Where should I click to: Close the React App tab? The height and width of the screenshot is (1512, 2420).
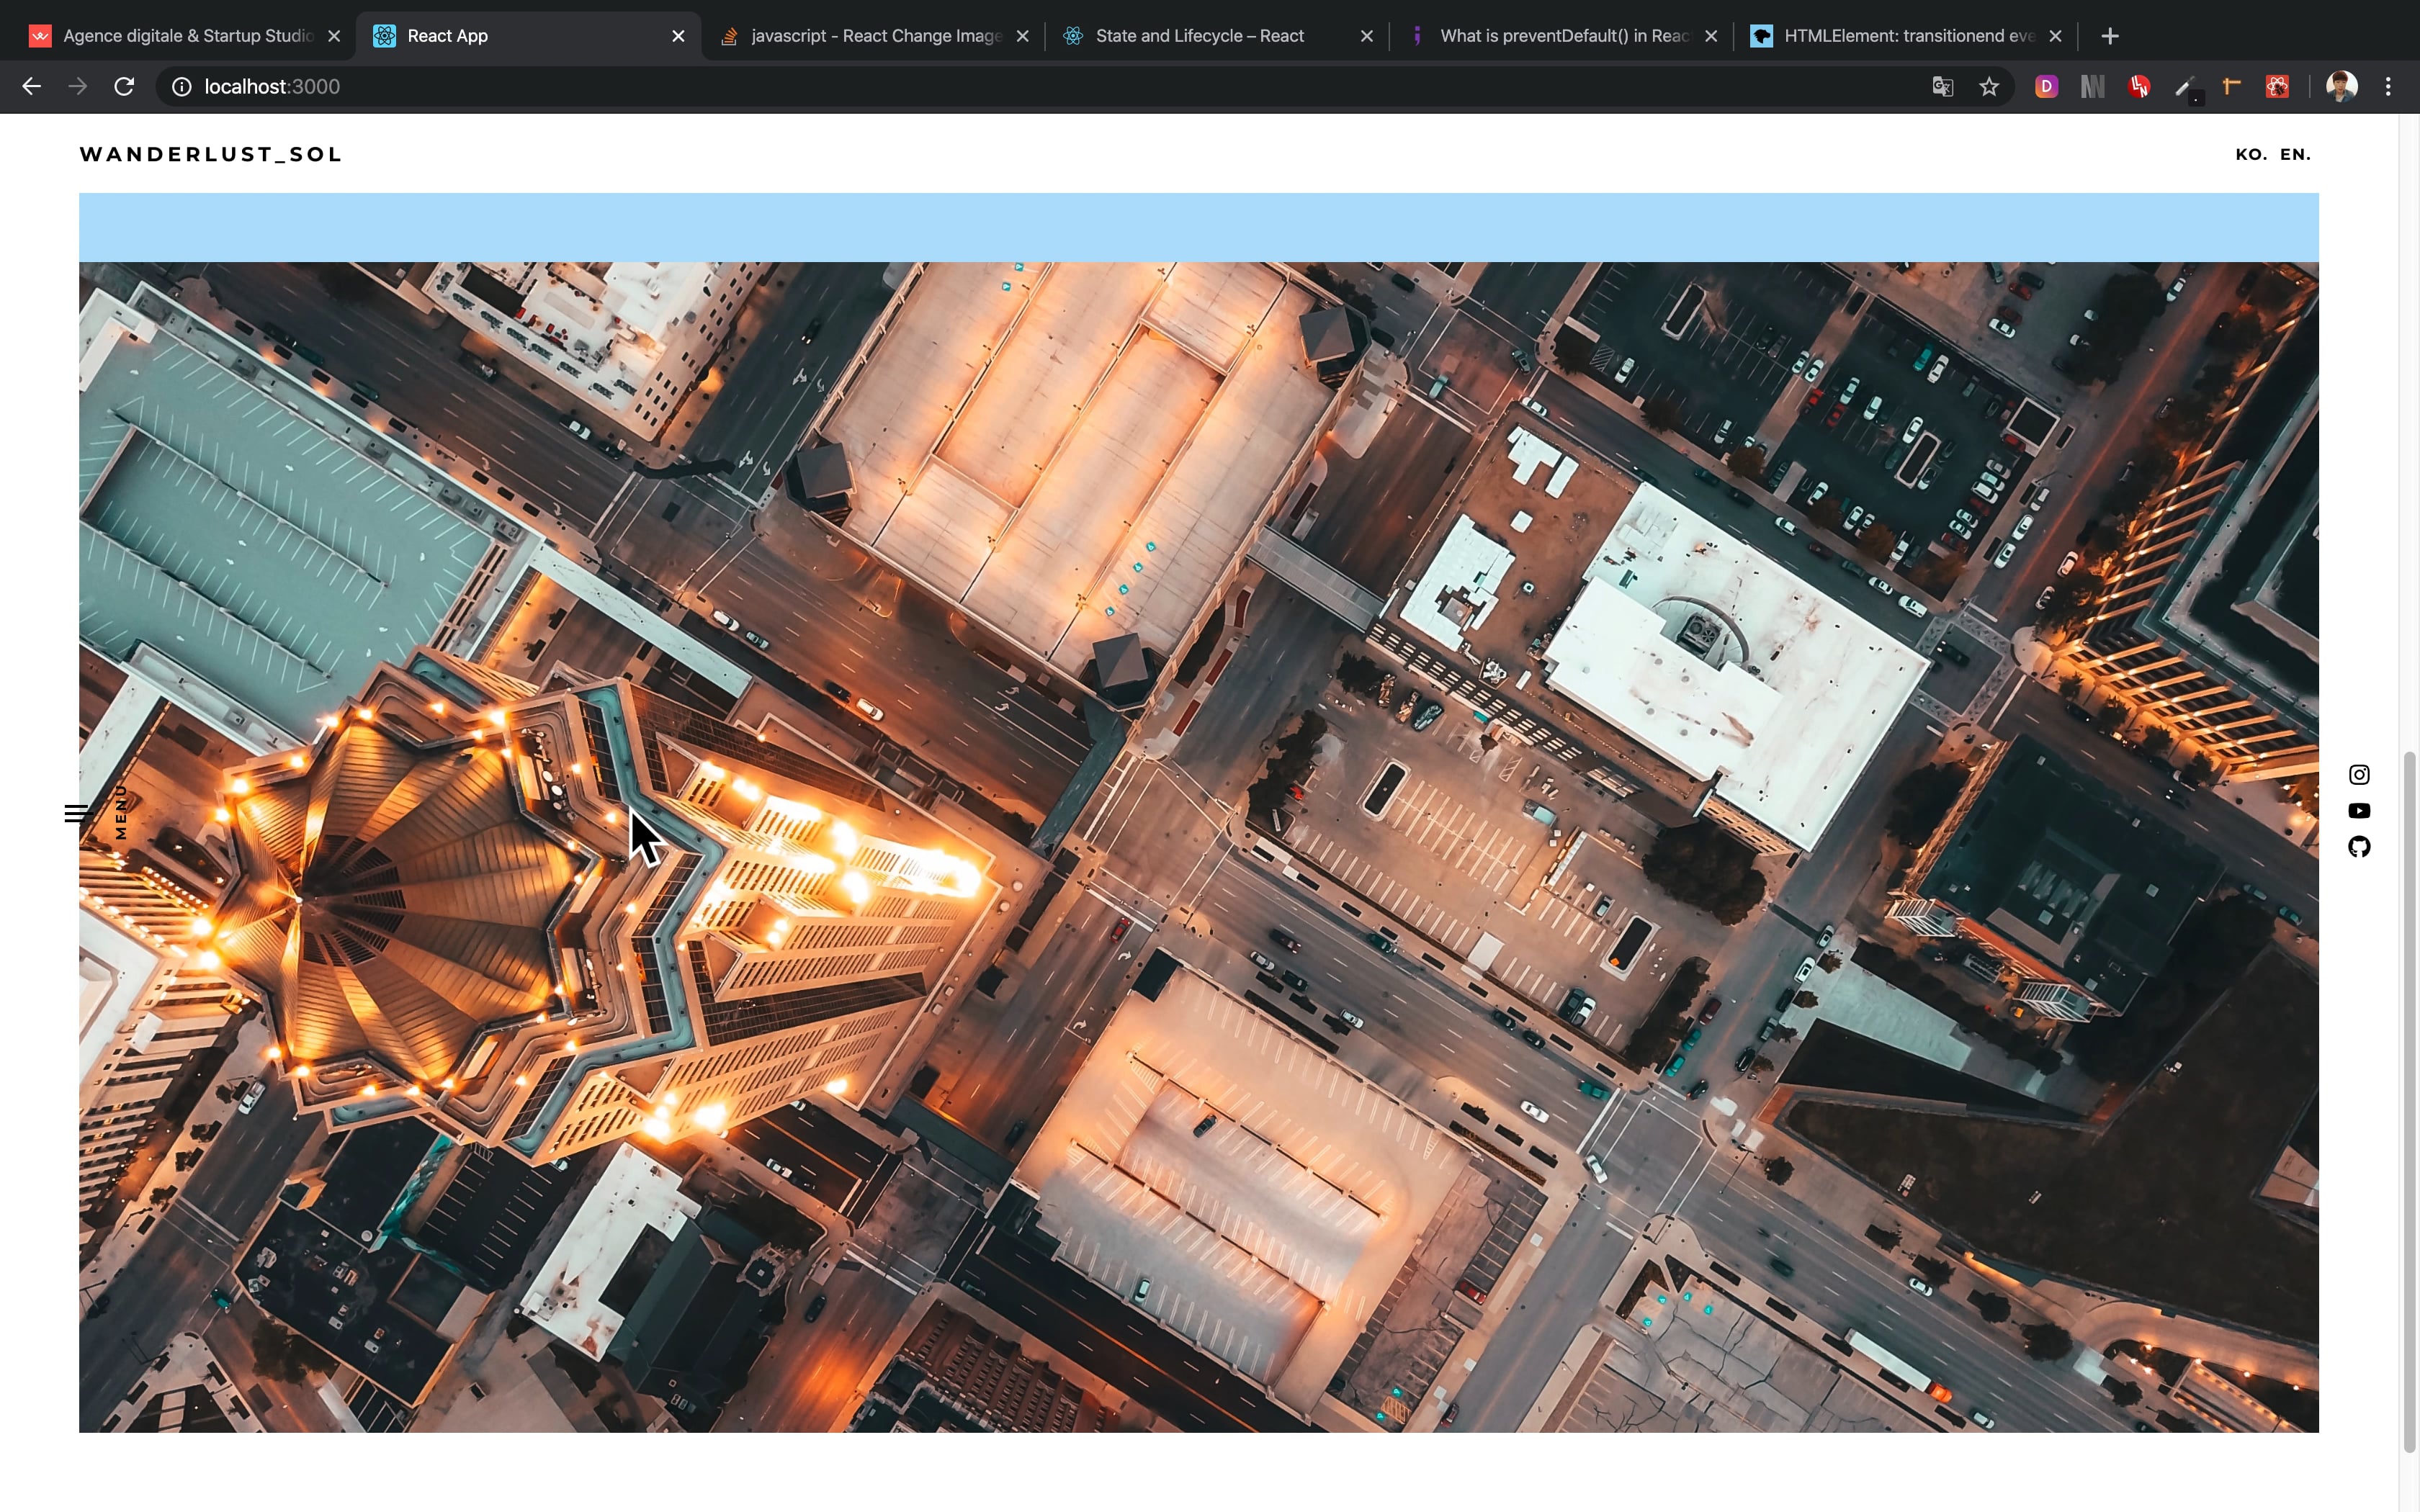tap(678, 36)
